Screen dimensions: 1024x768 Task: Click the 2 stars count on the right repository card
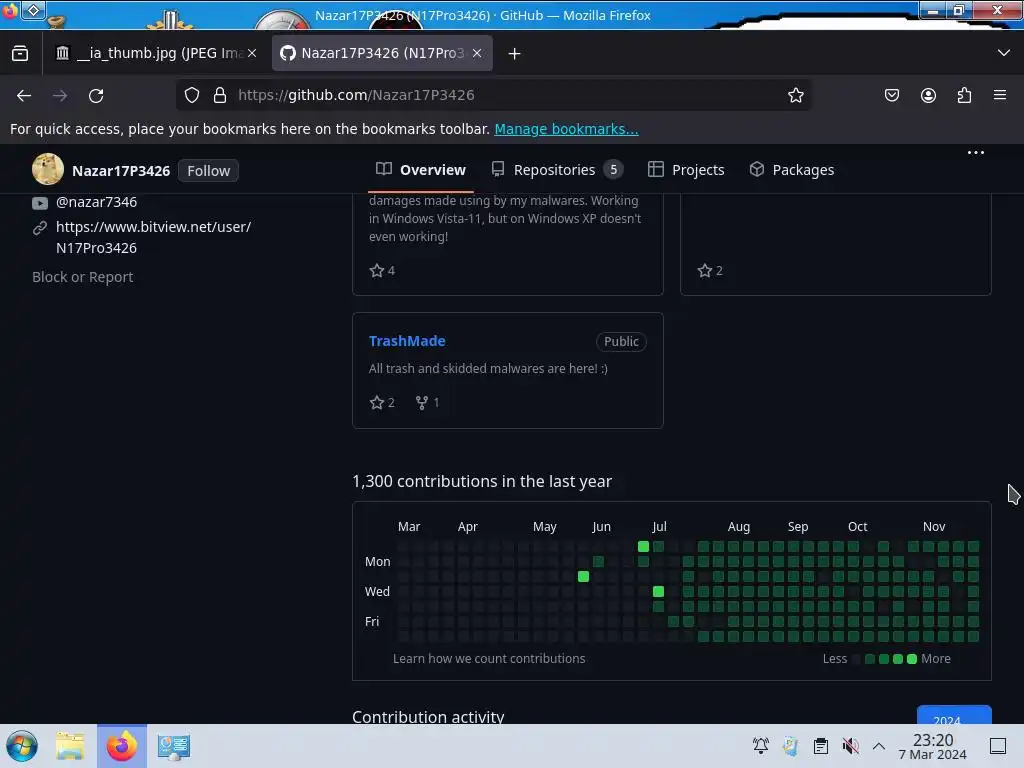coord(710,270)
